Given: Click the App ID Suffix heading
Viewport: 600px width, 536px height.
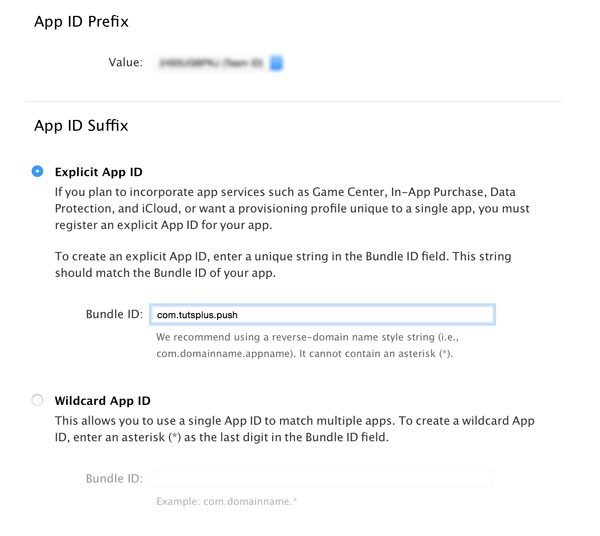Looking at the screenshot, I should pos(81,125).
